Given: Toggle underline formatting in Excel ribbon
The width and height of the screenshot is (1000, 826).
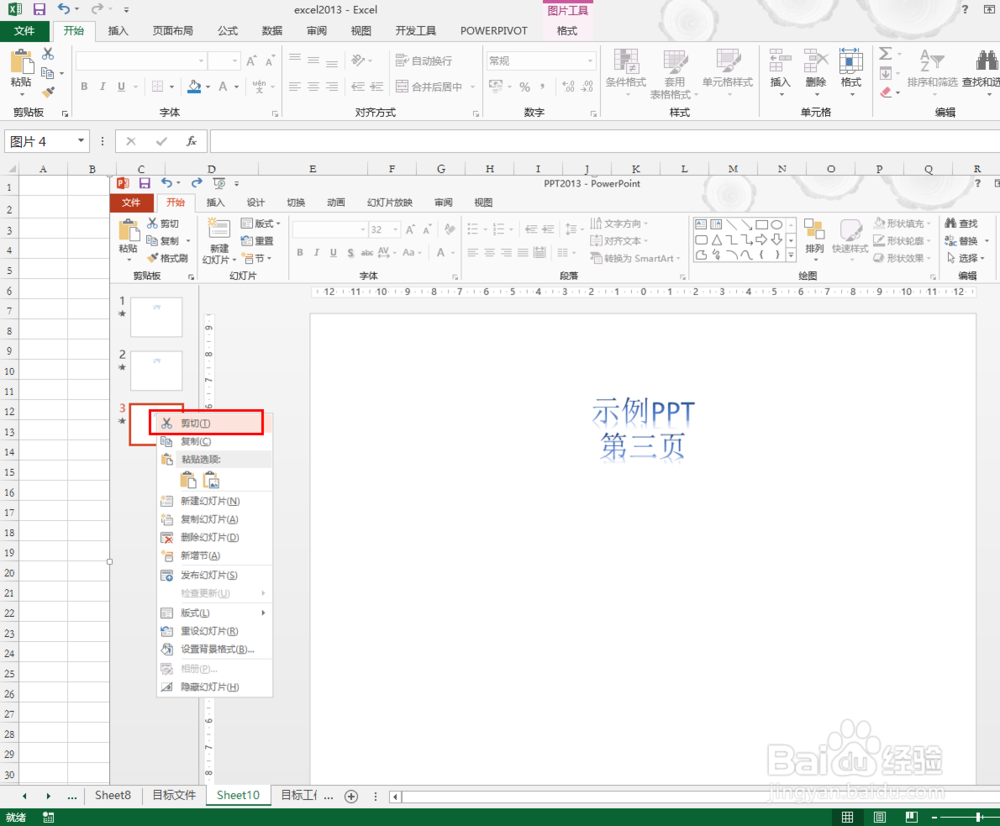Looking at the screenshot, I should (x=121, y=86).
